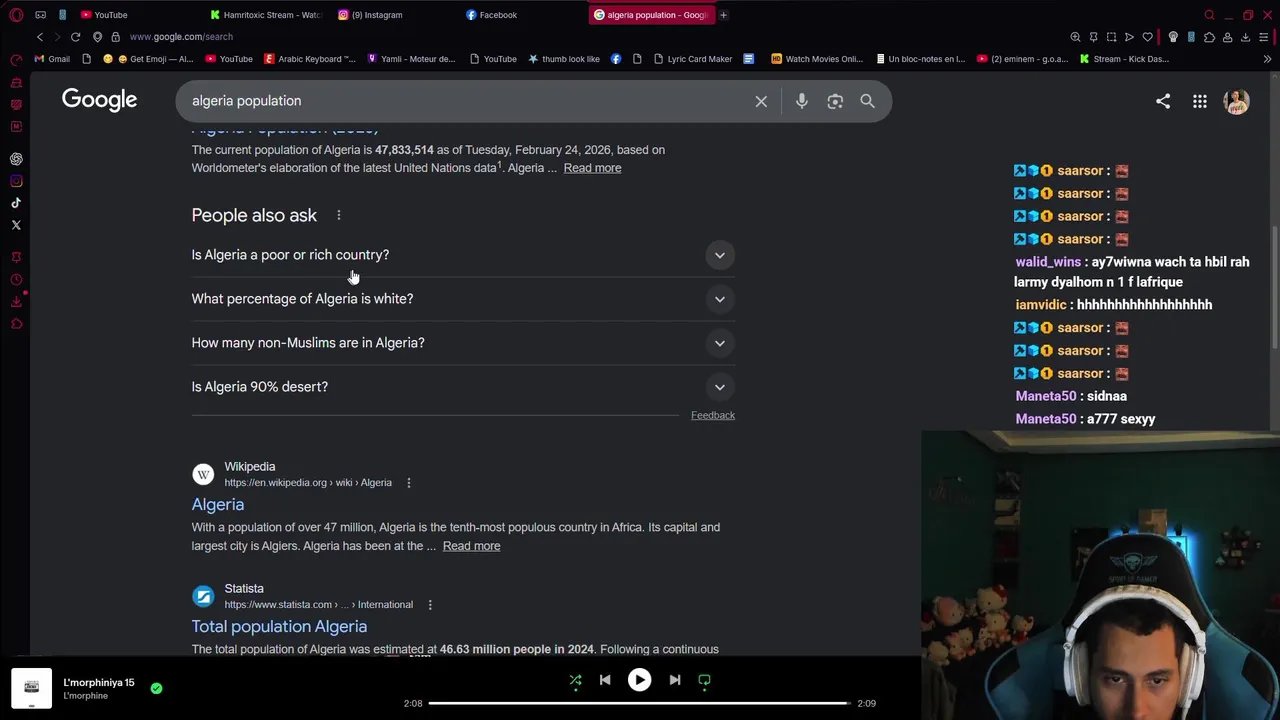Viewport: 1280px width, 720px height.
Task: Open the Get Emoji bookmark
Action: point(148,59)
